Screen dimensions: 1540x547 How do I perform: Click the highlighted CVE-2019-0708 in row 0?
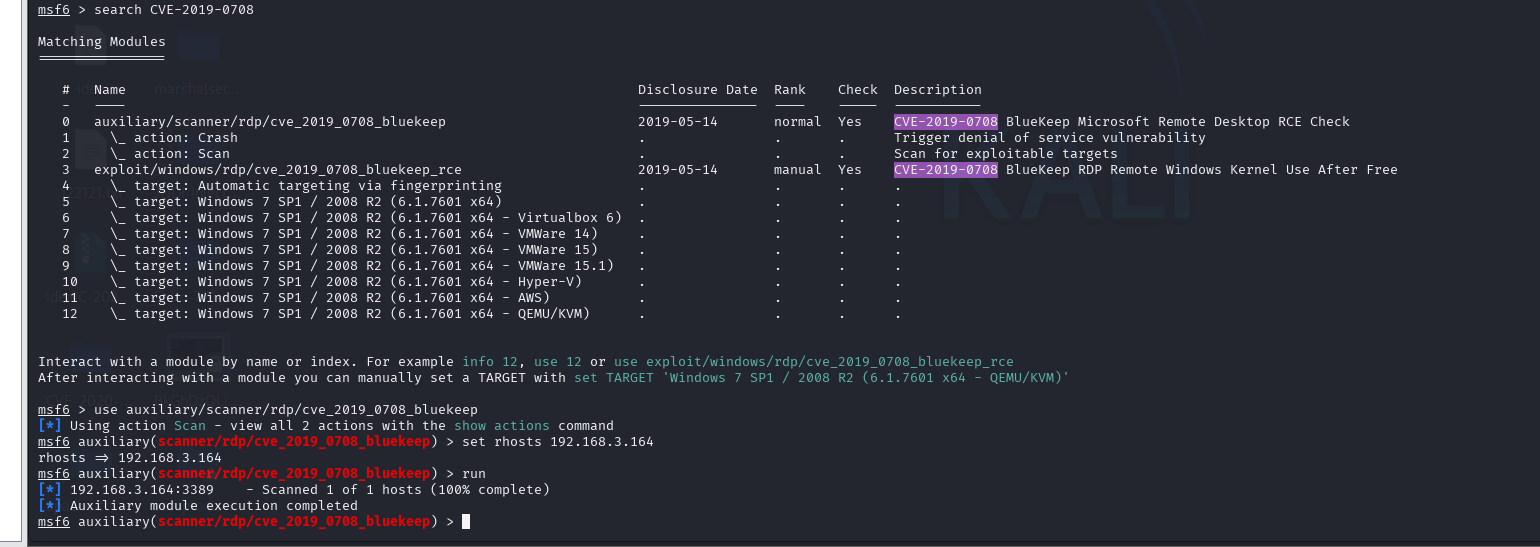pos(945,122)
